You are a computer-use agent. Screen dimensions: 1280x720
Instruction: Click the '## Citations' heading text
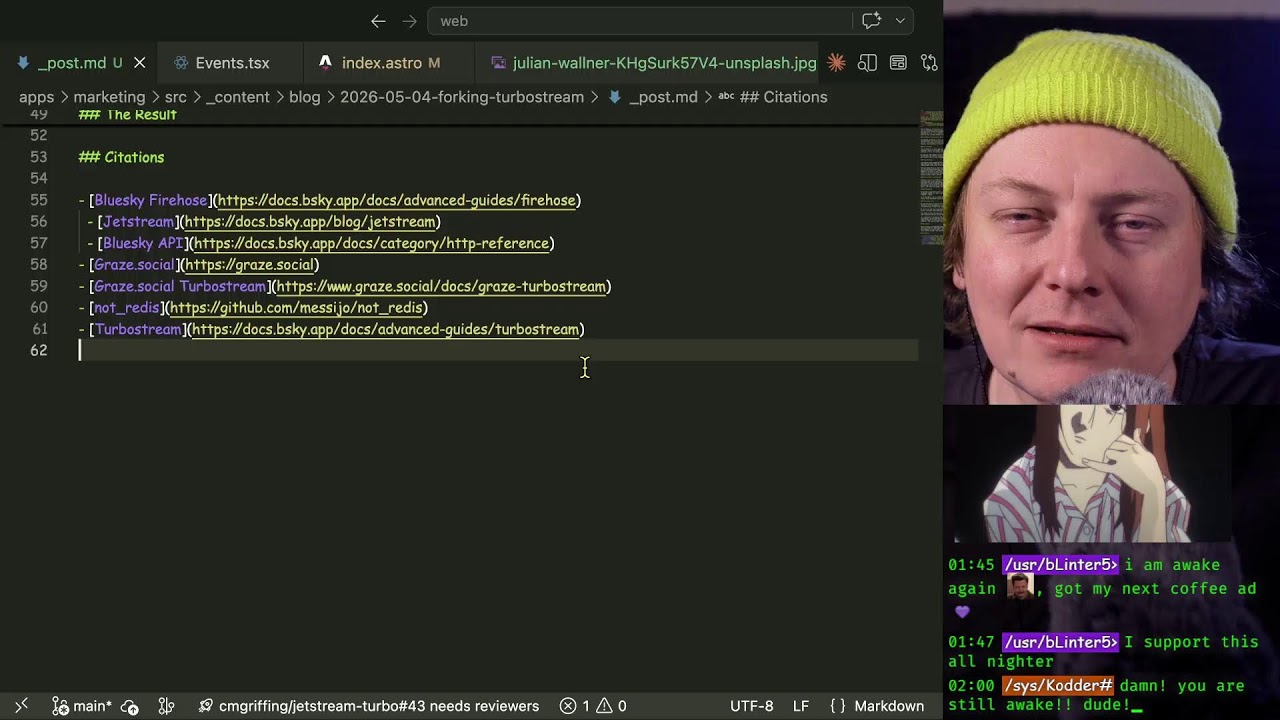(x=121, y=157)
